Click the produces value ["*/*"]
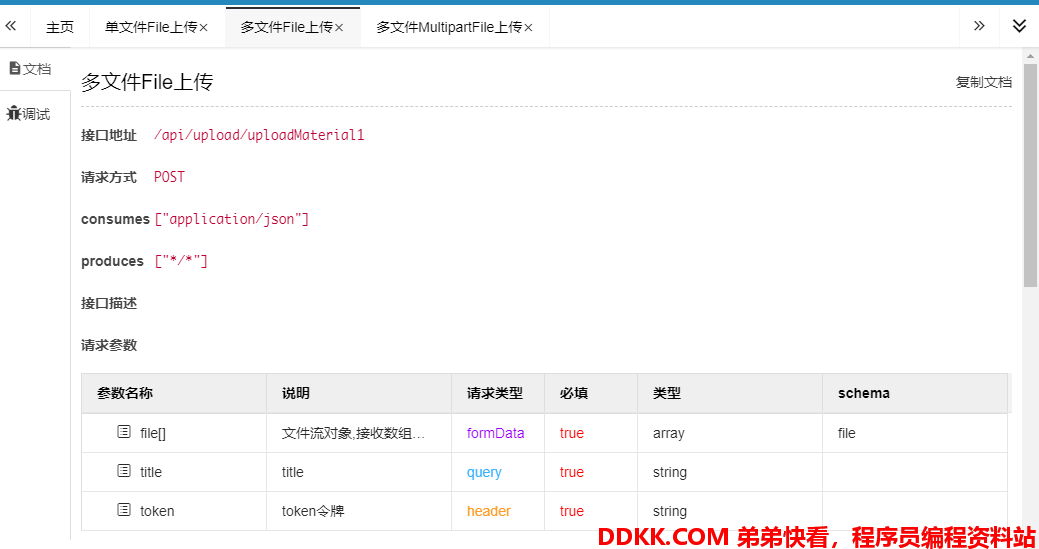 click(181, 262)
